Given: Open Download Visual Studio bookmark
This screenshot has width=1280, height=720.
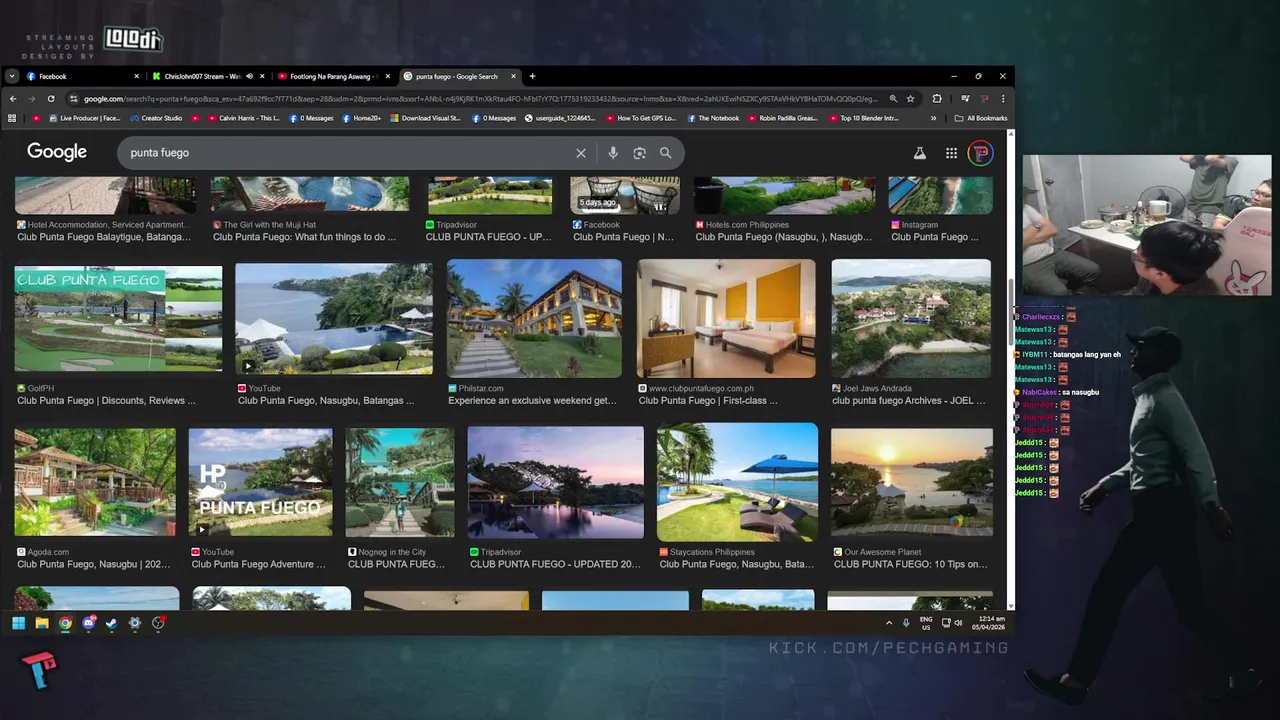Looking at the screenshot, I should coord(425,118).
